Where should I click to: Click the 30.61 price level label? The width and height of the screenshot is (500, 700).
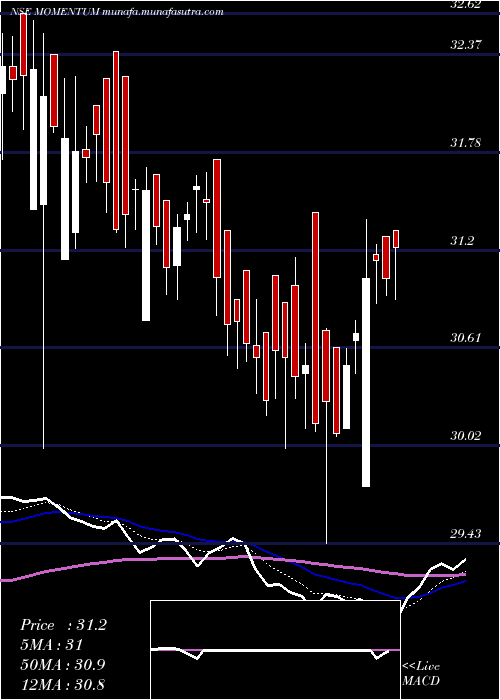click(466, 338)
